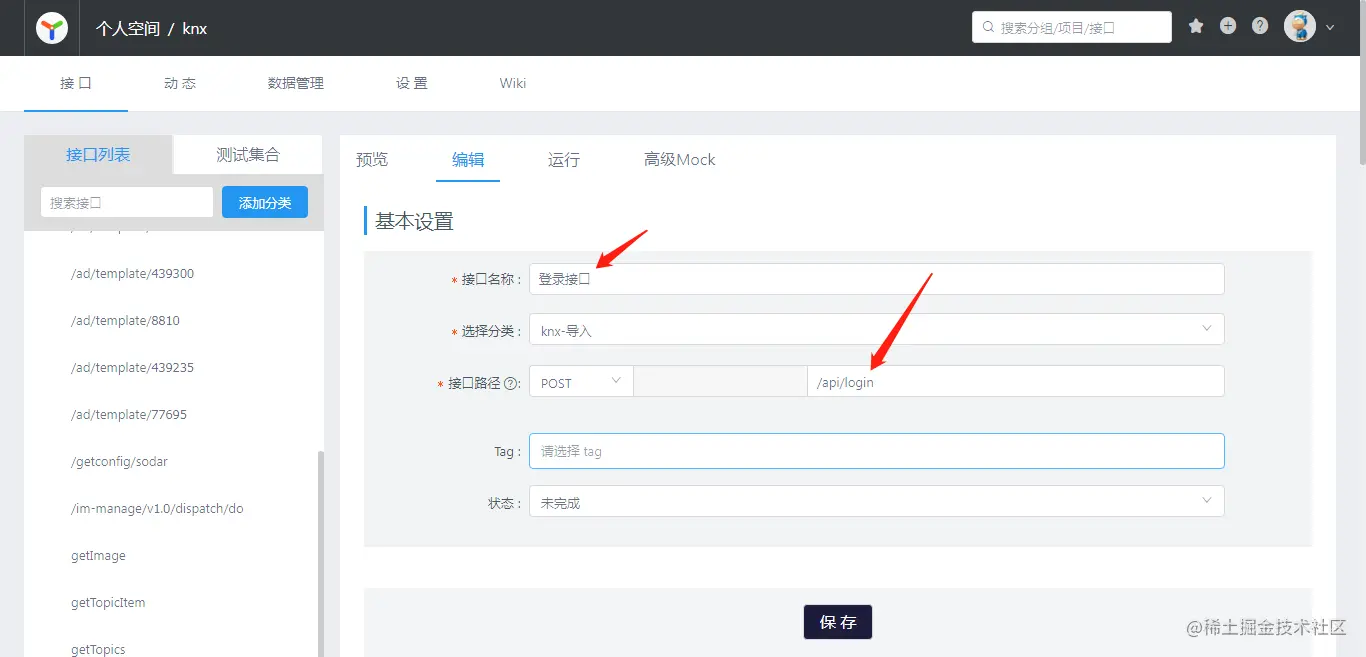The height and width of the screenshot is (657, 1366).
Task: Switch to the 运行 tab
Action: (564, 159)
